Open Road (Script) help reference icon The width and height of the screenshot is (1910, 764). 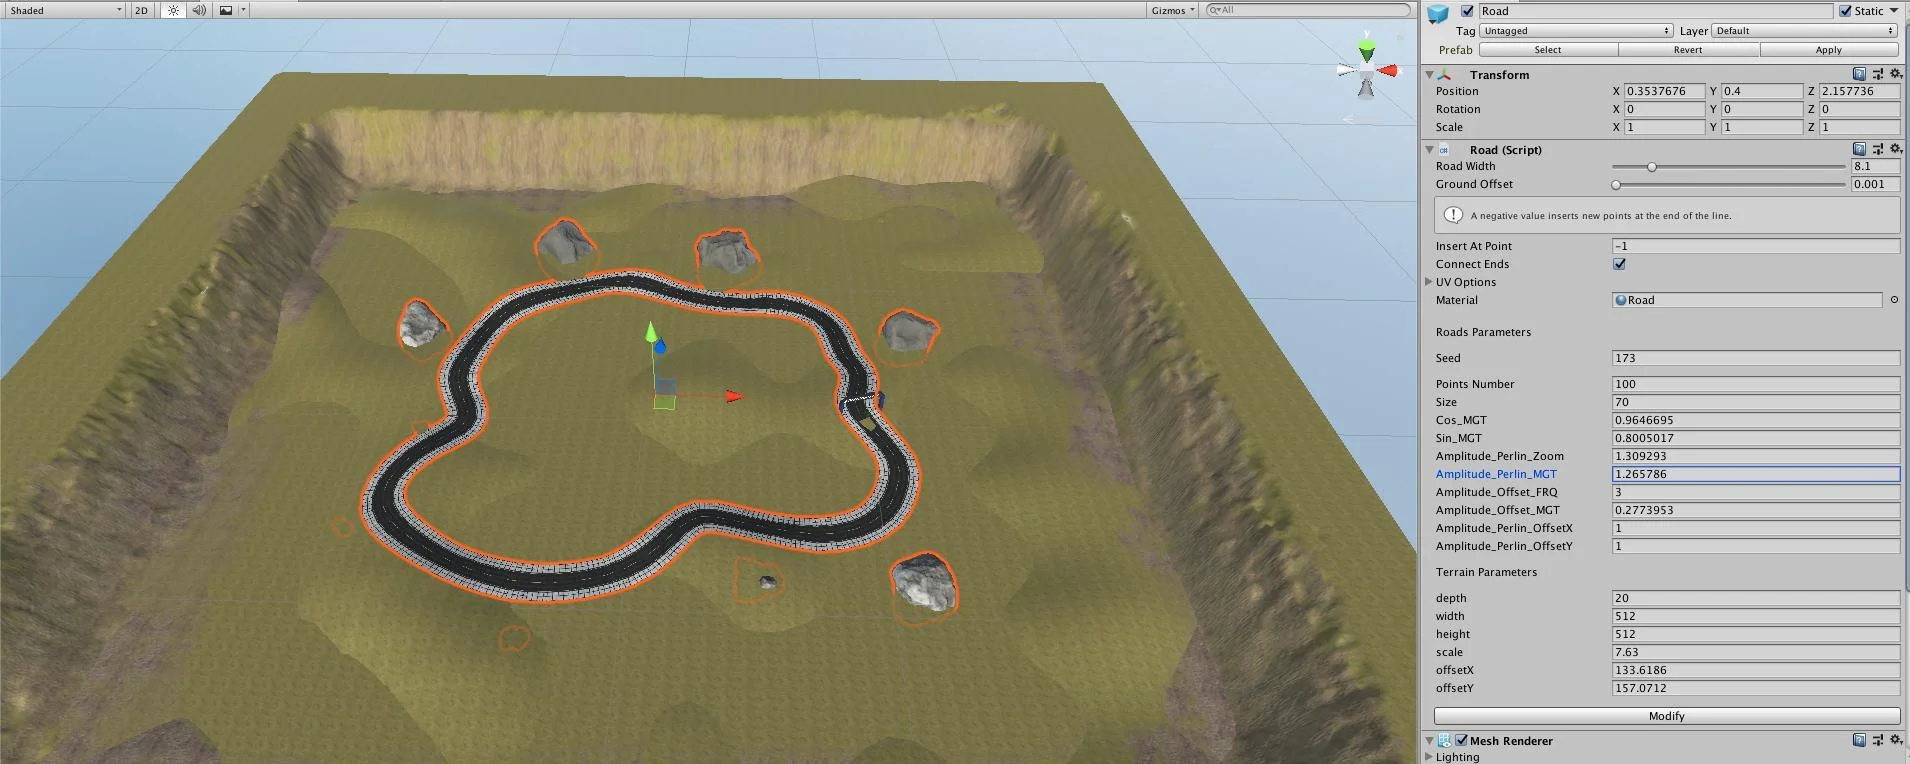point(1859,149)
